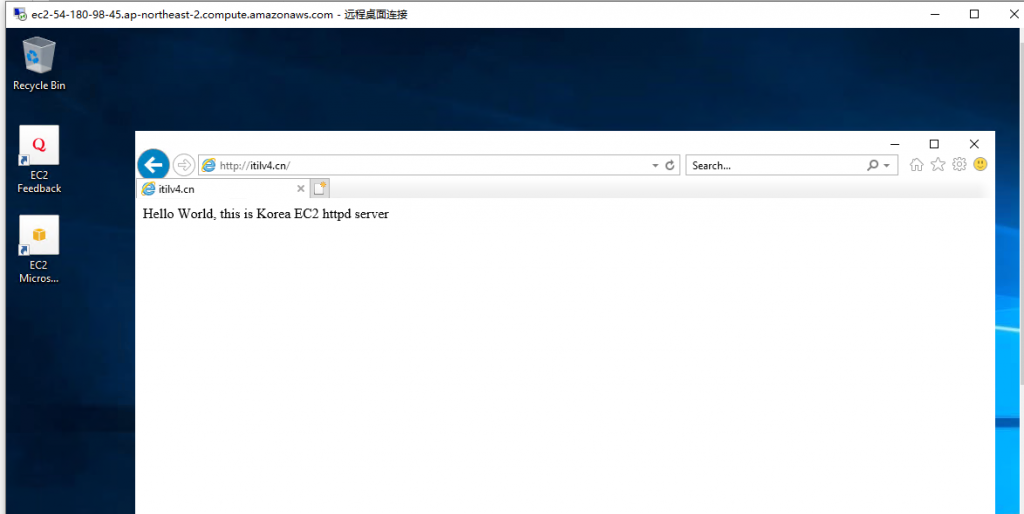Select the itilv4.cn browser tab
This screenshot has height=514, width=1024.
pyautogui.click(x=223, y=189)
